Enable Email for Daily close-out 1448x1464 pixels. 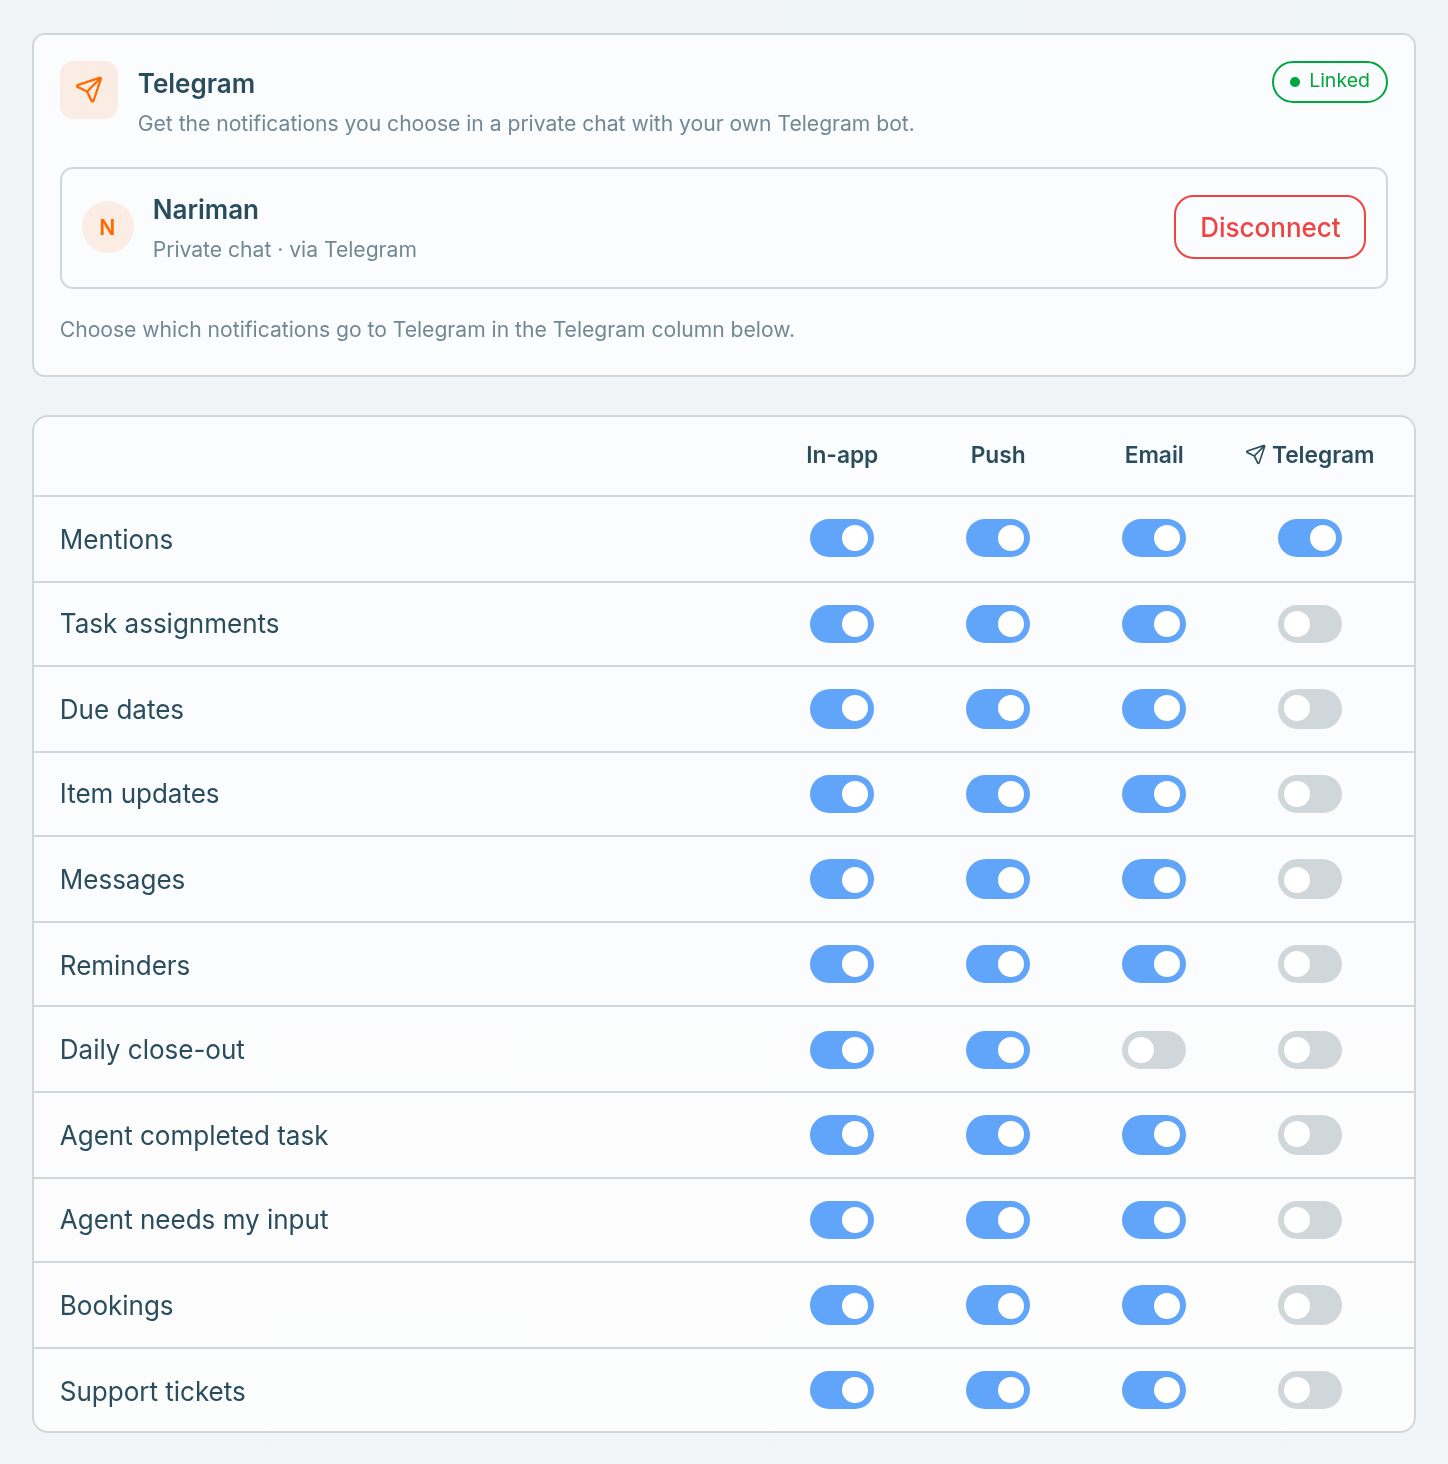[x=1154, y=1050]
